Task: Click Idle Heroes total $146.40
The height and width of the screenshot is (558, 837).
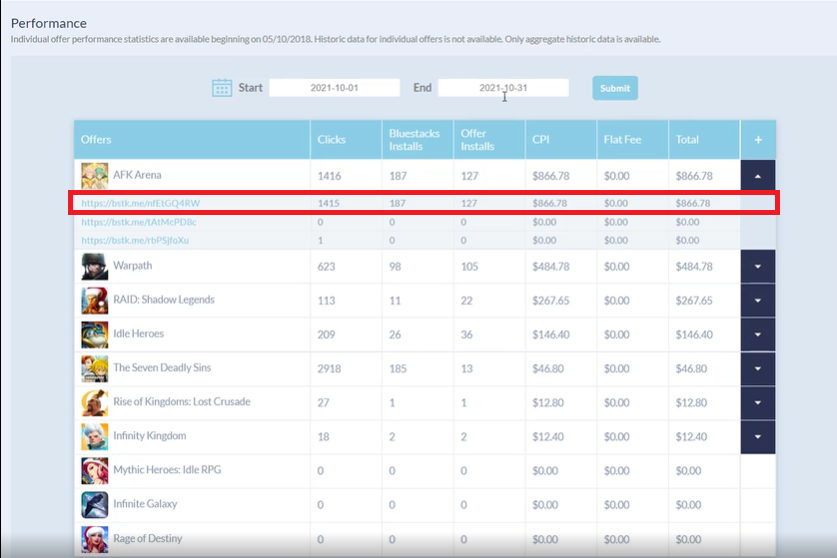Action: (x=694, y=335)
